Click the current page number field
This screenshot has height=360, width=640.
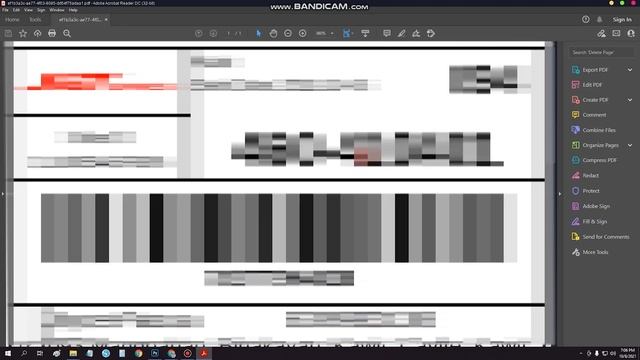(x=229, y=33)
